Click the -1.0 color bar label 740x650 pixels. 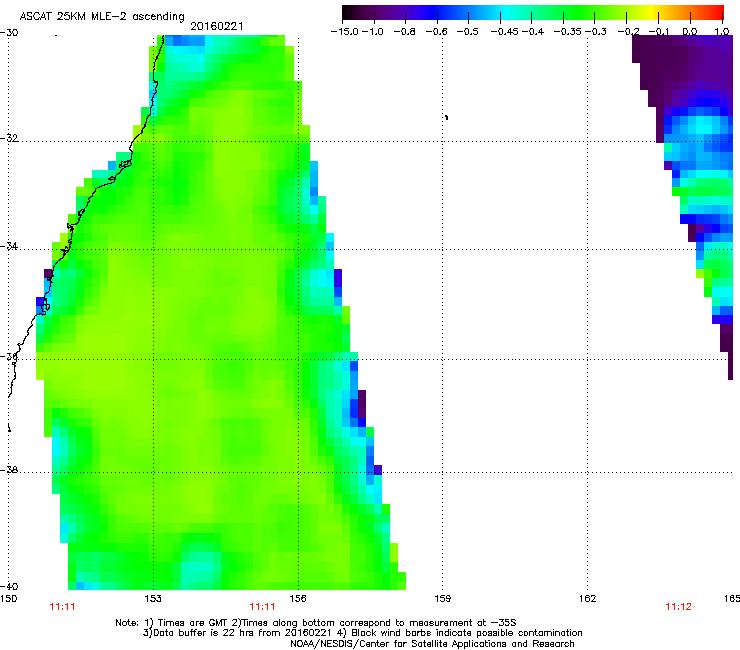pyautogui.click(x=373, y=32)
